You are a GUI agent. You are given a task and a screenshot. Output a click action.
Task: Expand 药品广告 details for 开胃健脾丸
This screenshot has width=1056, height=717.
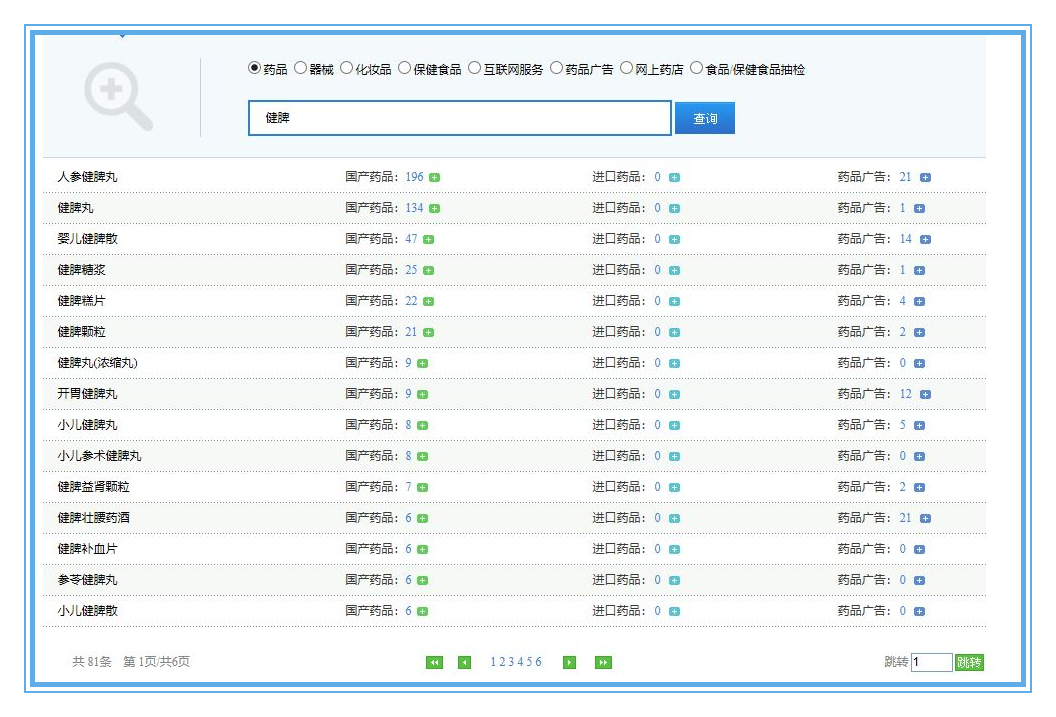pos(923,393)
